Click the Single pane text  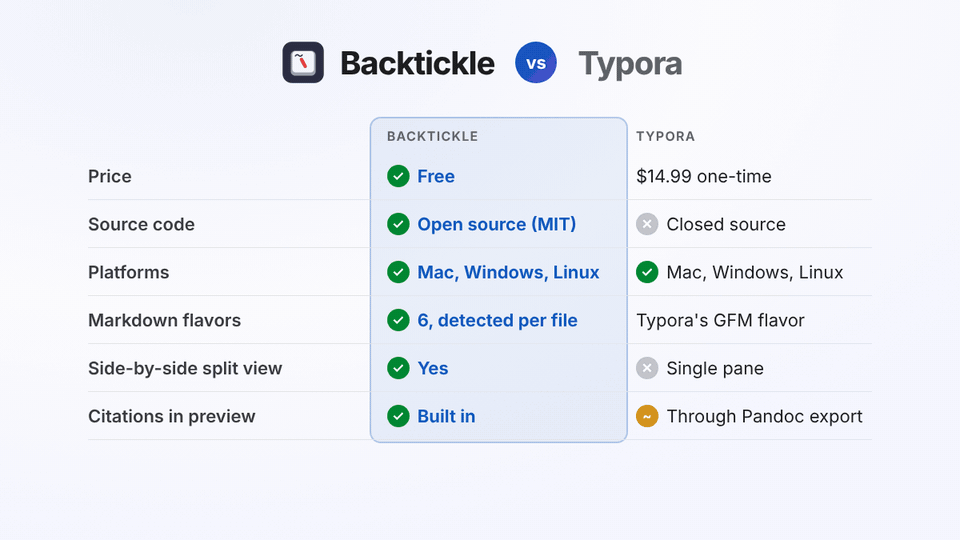coord(715,369)
